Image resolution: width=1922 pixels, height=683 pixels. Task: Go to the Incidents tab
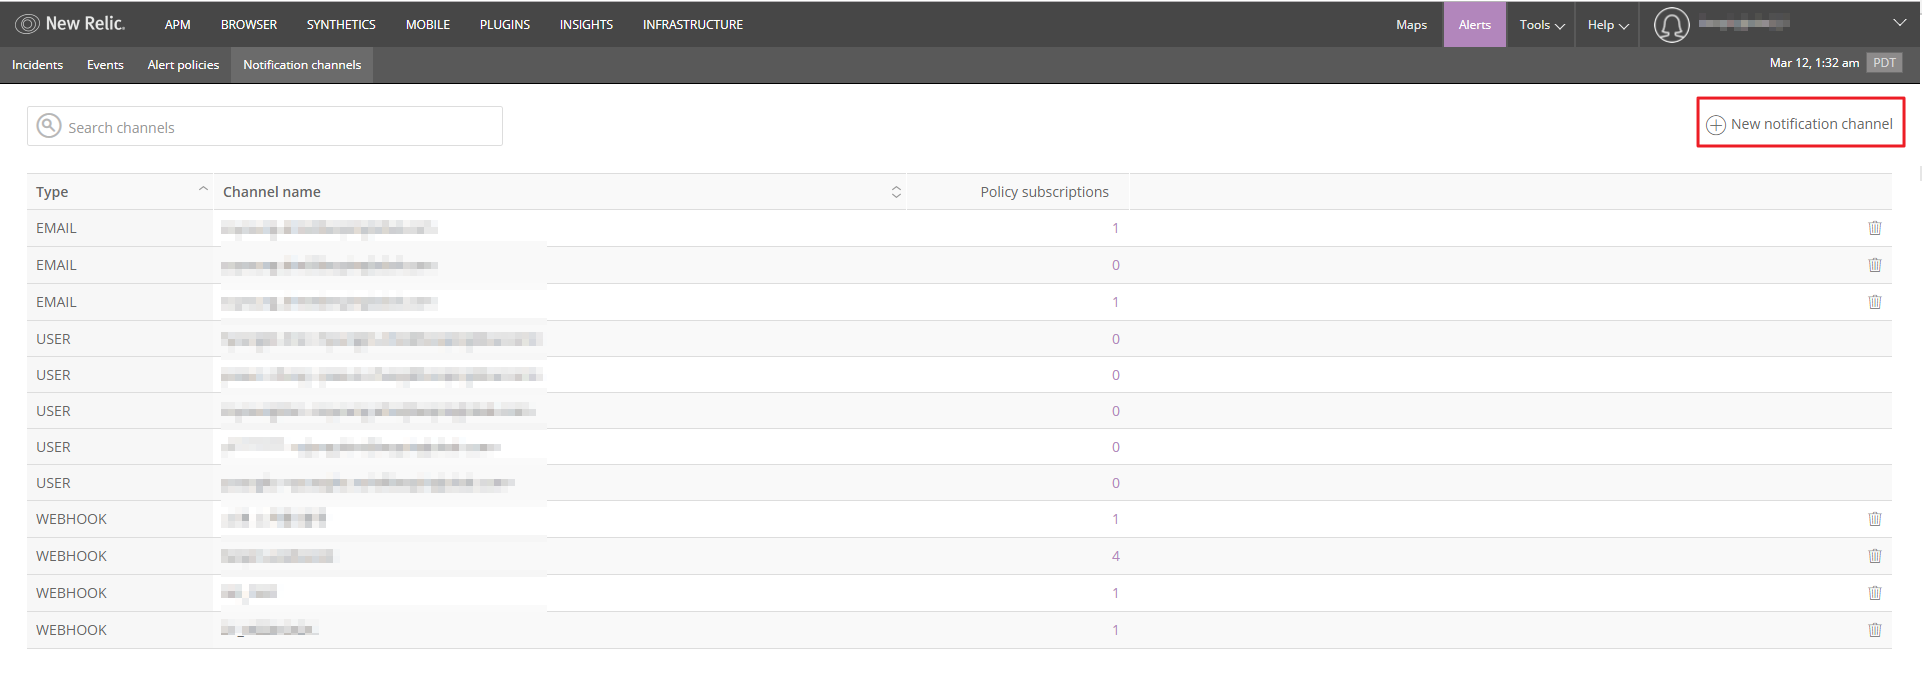coord(37,65)
